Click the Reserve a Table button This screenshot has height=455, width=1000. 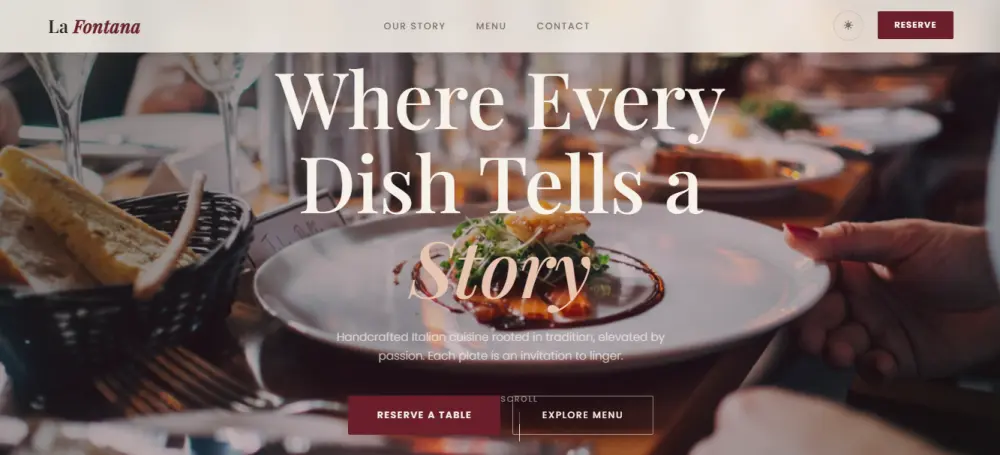pyautogui.click(x=424, y=415)
